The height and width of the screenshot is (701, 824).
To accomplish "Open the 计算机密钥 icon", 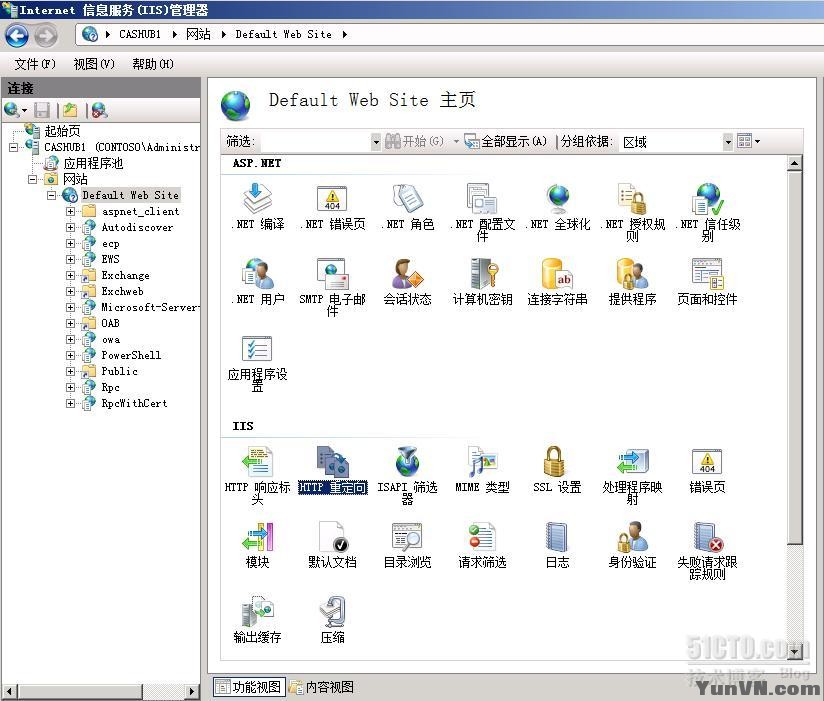I will (482, 281).
